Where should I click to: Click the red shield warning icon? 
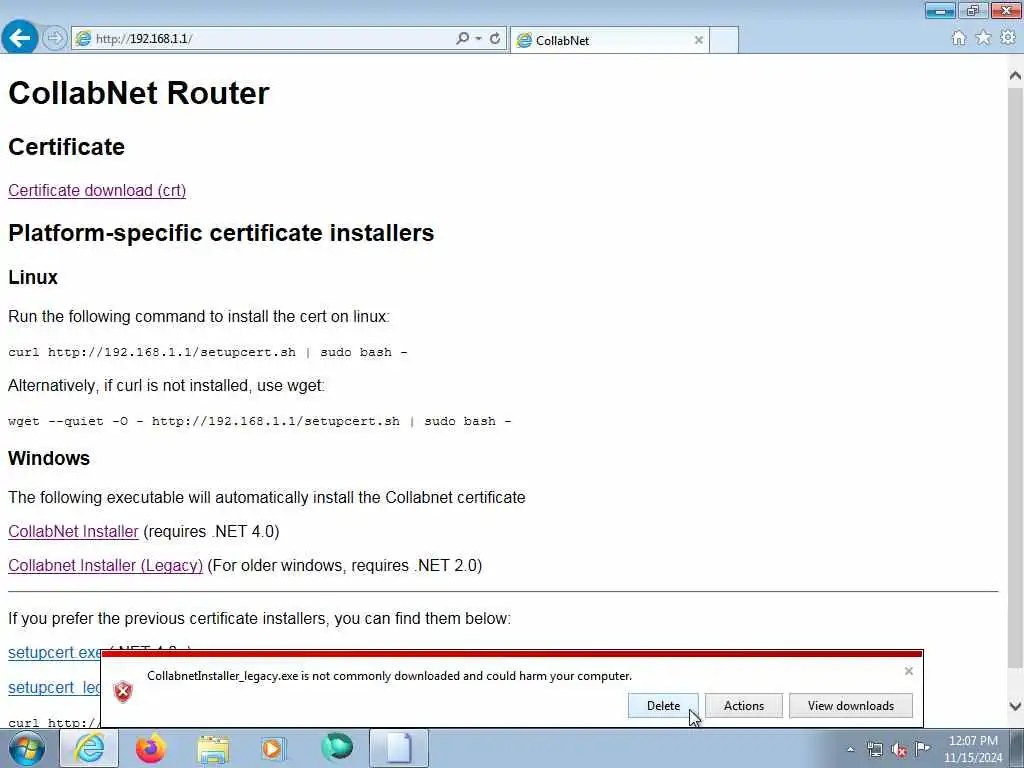pyautogui.click(x=123, y=692)
